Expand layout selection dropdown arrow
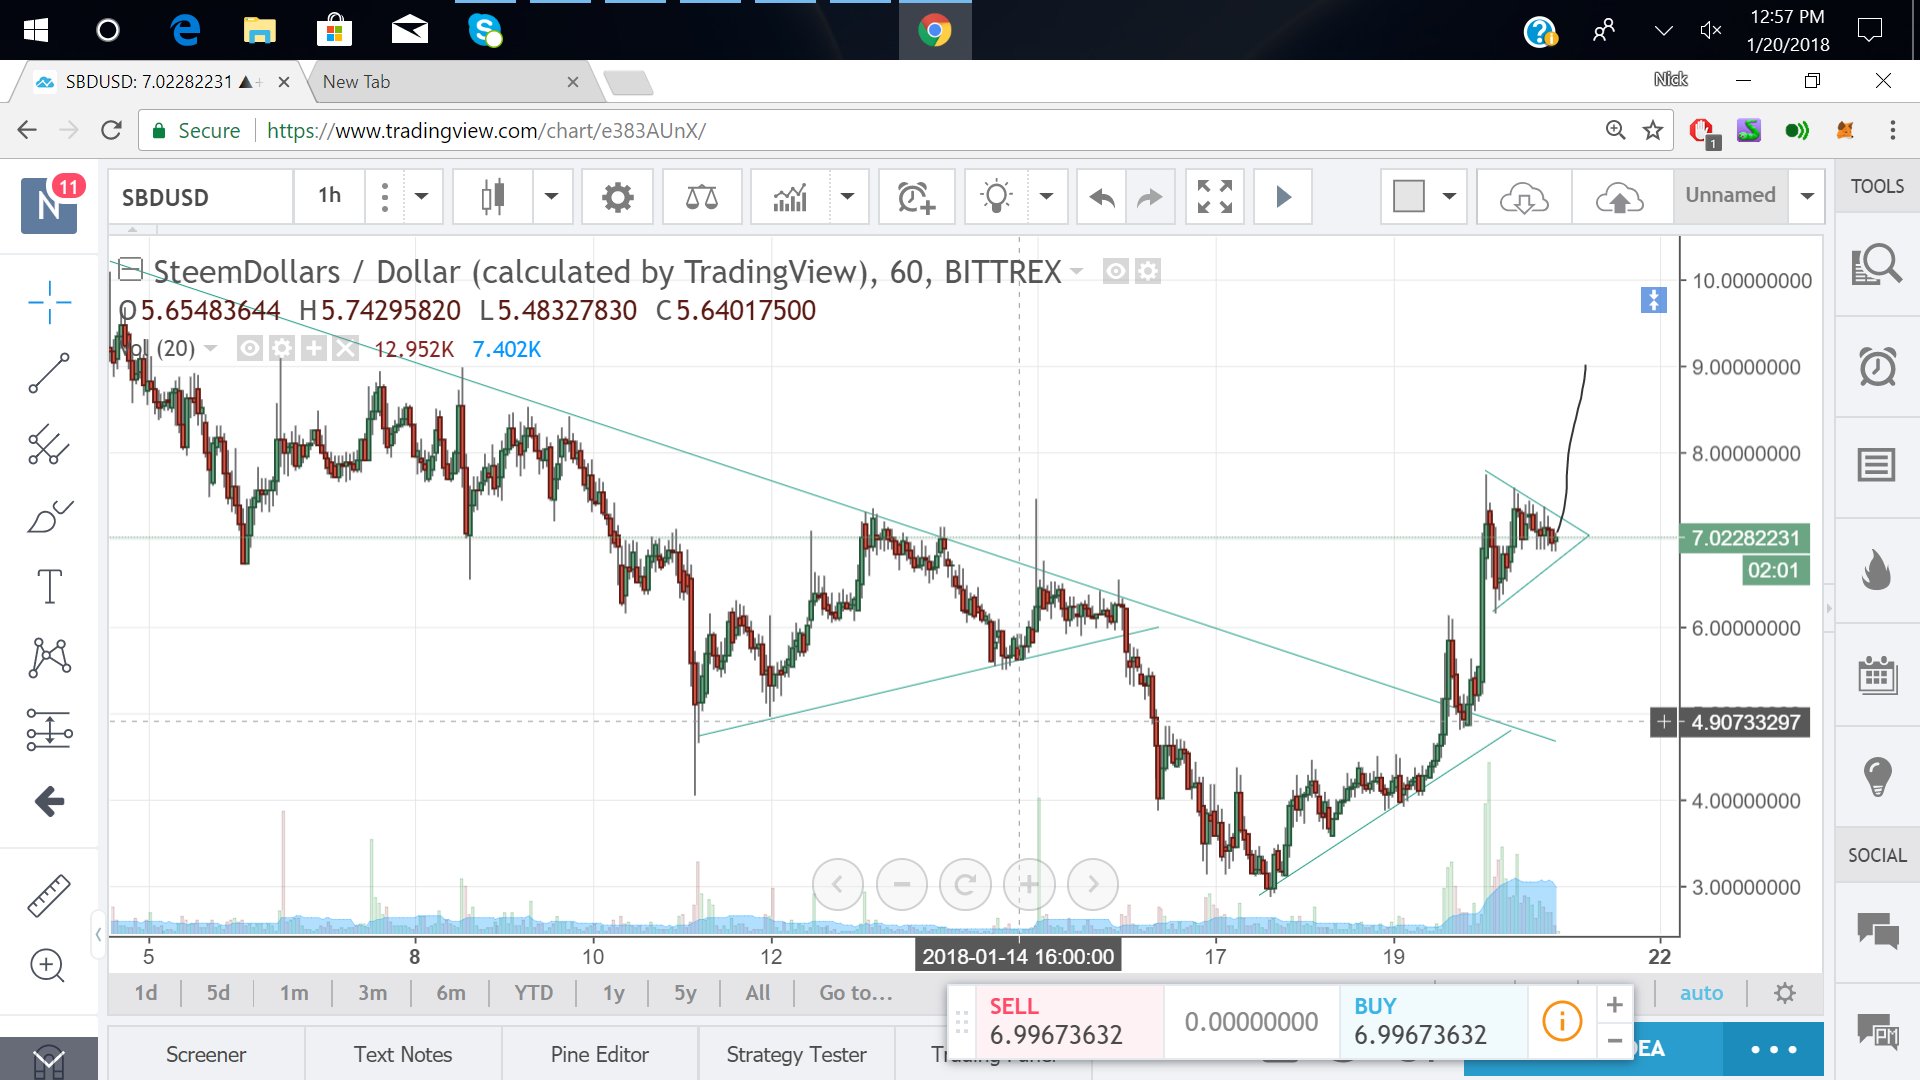Viewport: 1920px width, 1080px height. [1449, 197]
